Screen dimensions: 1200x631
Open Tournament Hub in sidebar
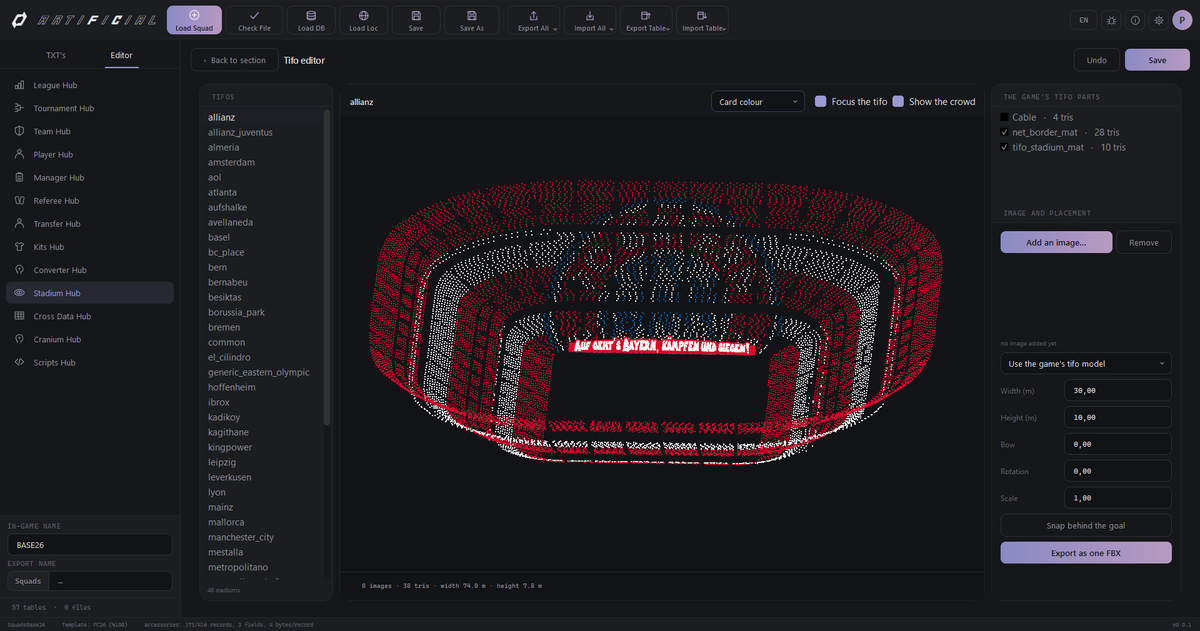click(90, 108)
